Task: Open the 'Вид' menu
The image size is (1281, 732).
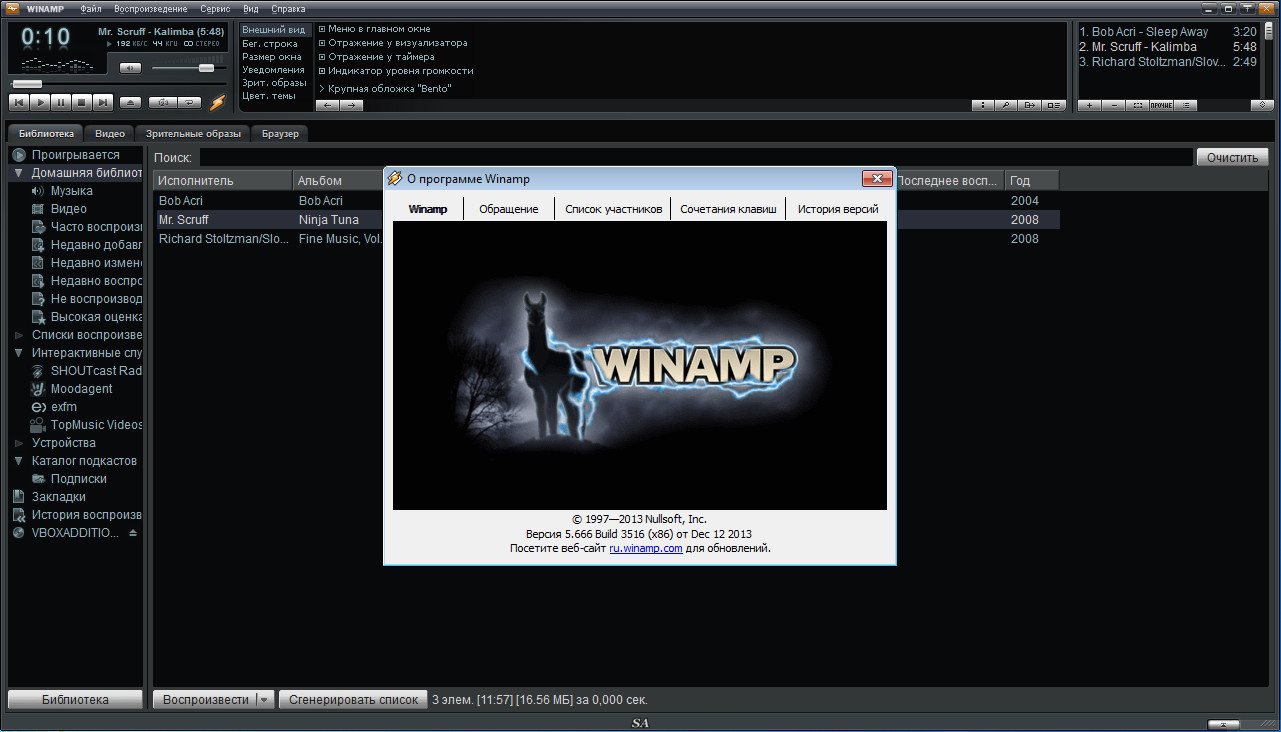Action: click(251, 8)
